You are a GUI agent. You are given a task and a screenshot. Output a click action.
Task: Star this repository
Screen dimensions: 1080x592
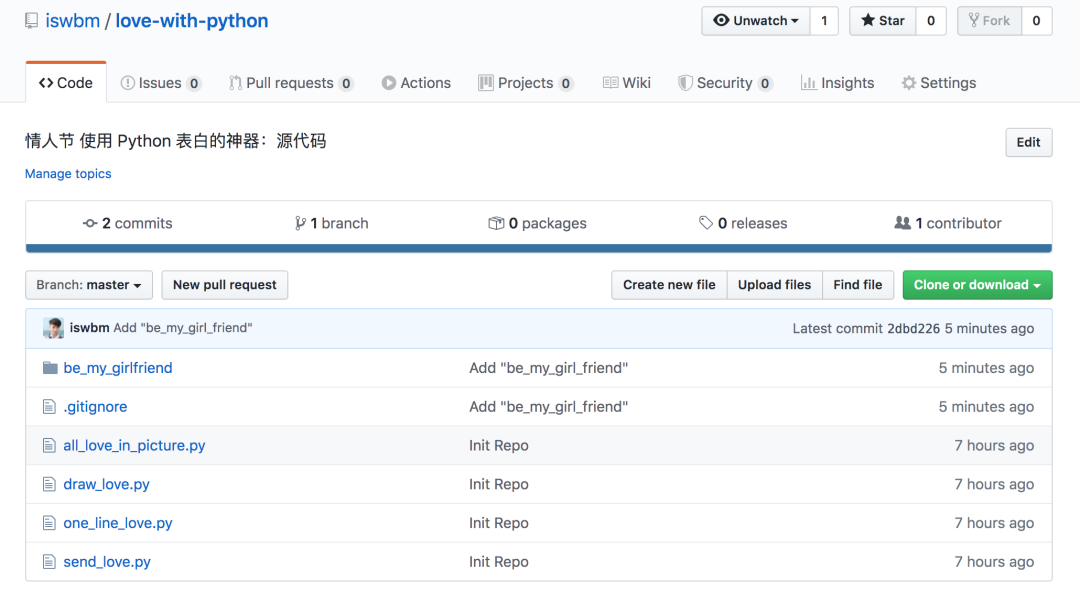pos(882,21)
